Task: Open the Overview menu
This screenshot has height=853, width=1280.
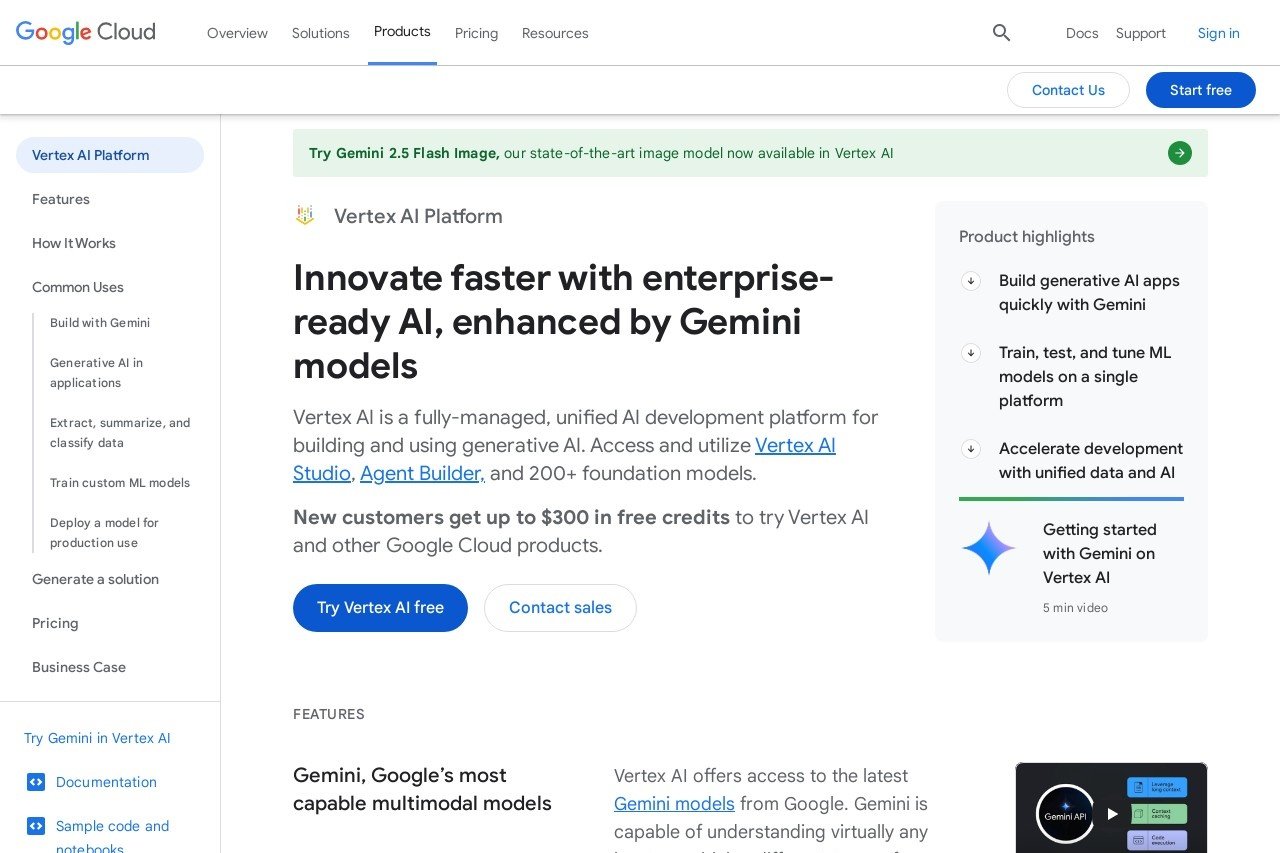Action: pos(237,33)
